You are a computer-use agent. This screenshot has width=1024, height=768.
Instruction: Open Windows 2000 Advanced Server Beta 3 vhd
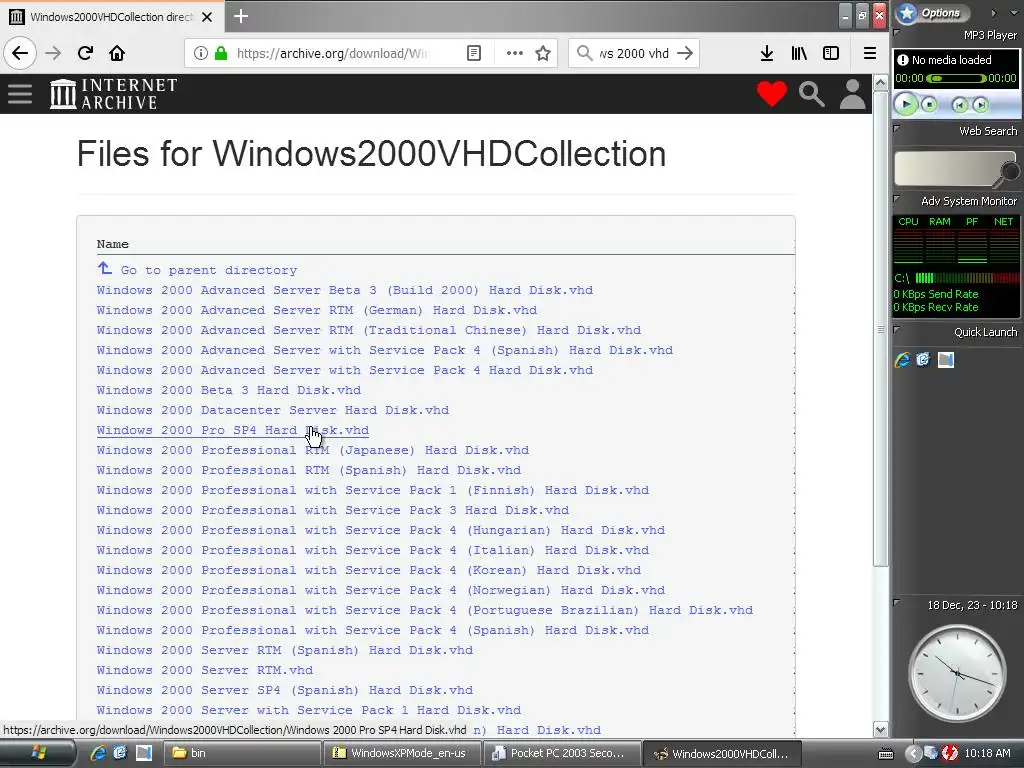click(345, 290)
